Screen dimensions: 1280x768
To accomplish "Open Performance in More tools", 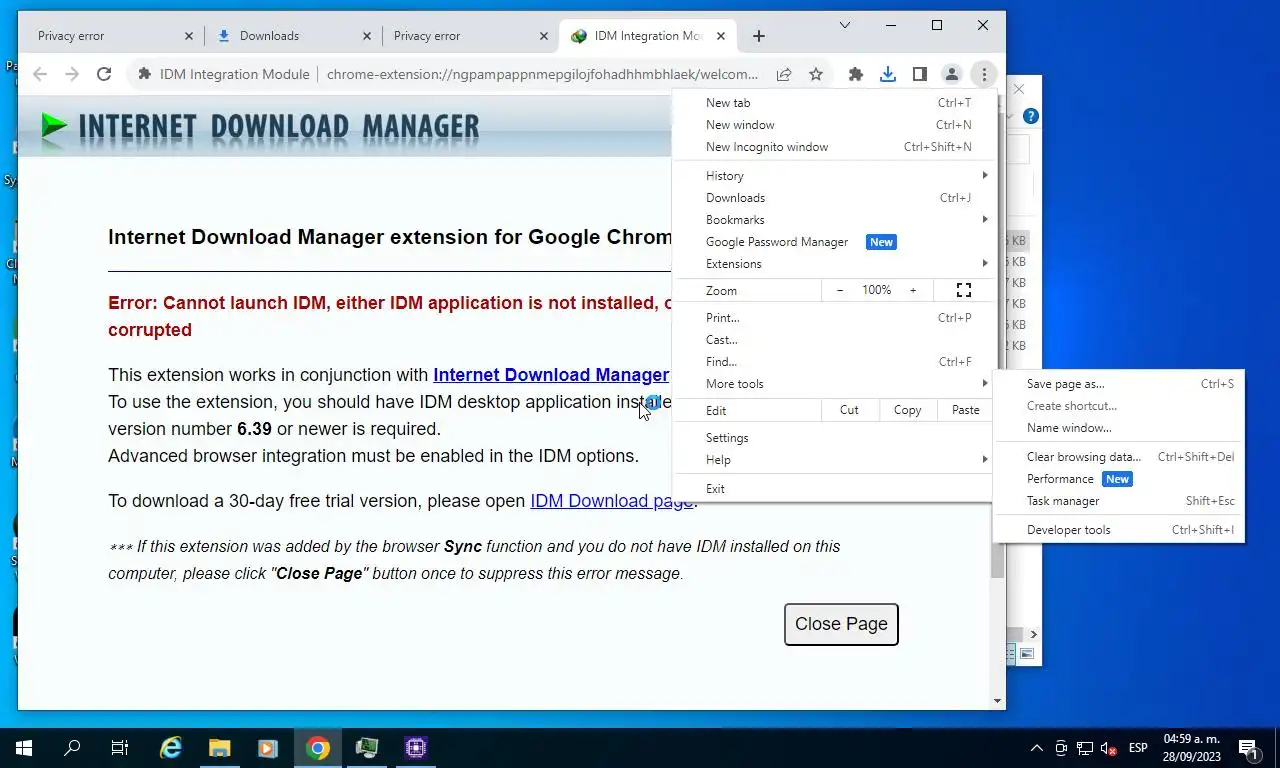I will click(1119, 479).
